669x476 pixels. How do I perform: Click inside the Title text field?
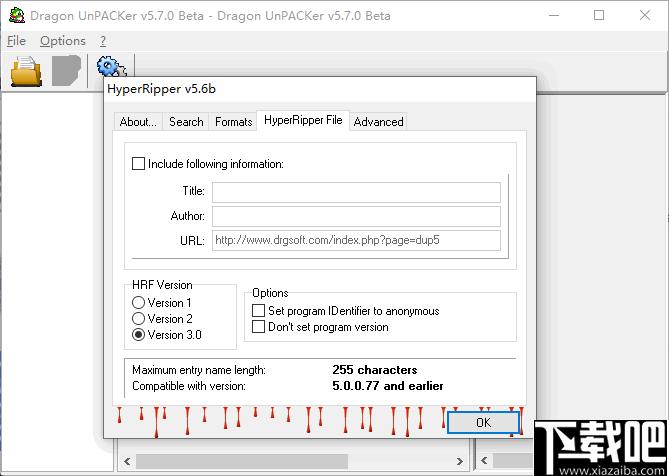click(356, 192)
